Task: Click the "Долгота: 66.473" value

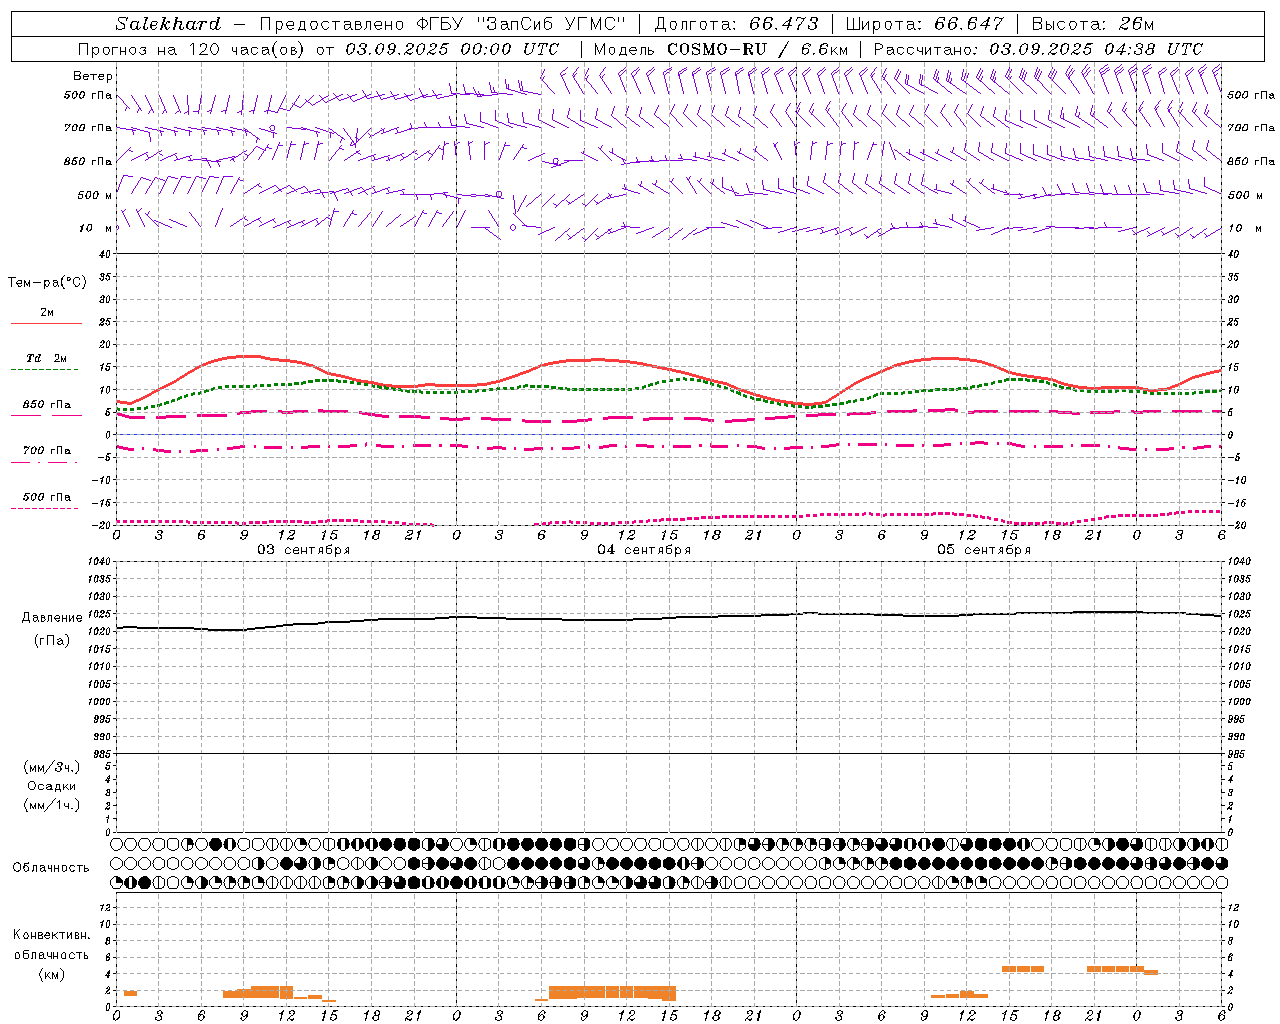Action: click(736, 24)
